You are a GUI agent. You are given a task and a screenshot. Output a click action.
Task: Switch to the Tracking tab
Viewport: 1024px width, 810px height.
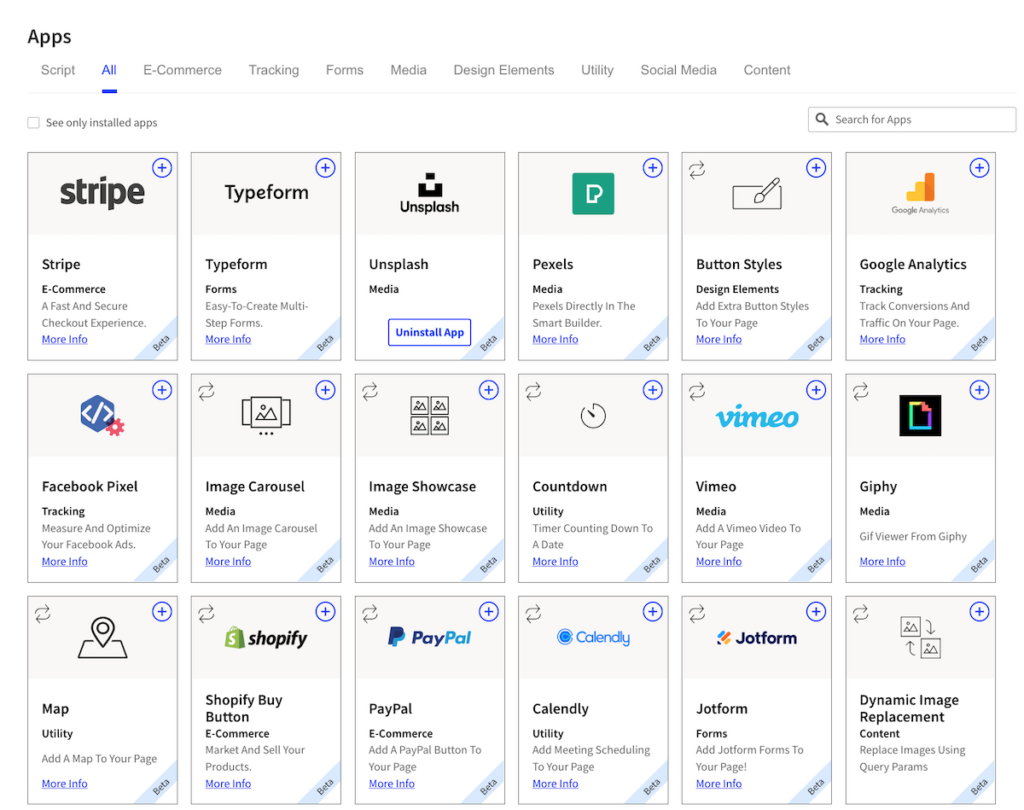pos(274,70)
